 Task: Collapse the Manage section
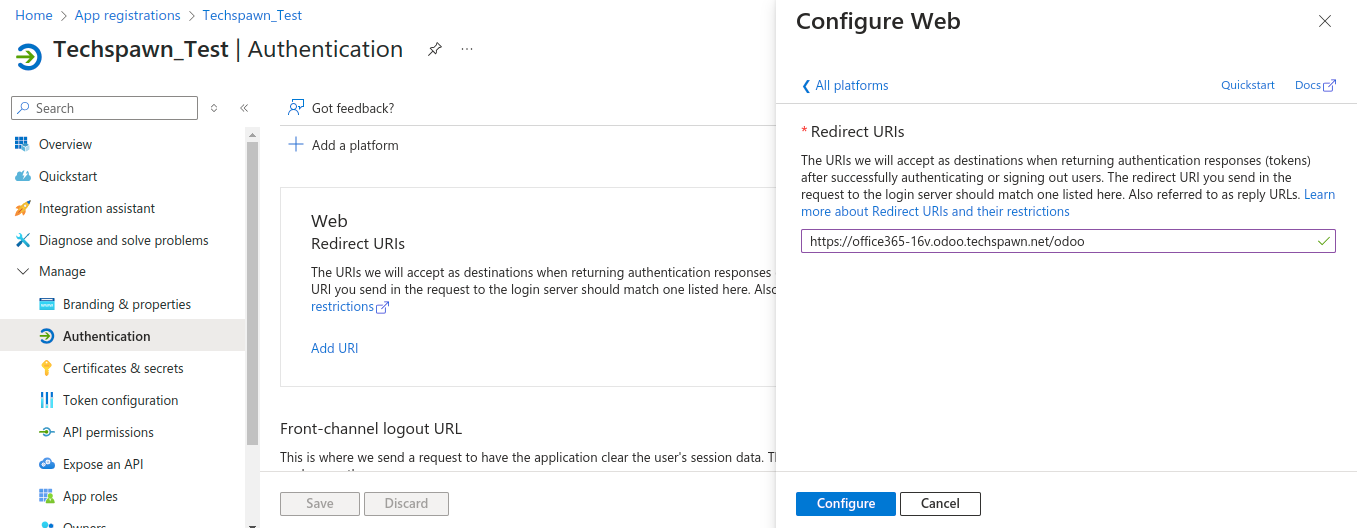coord(23,272)
